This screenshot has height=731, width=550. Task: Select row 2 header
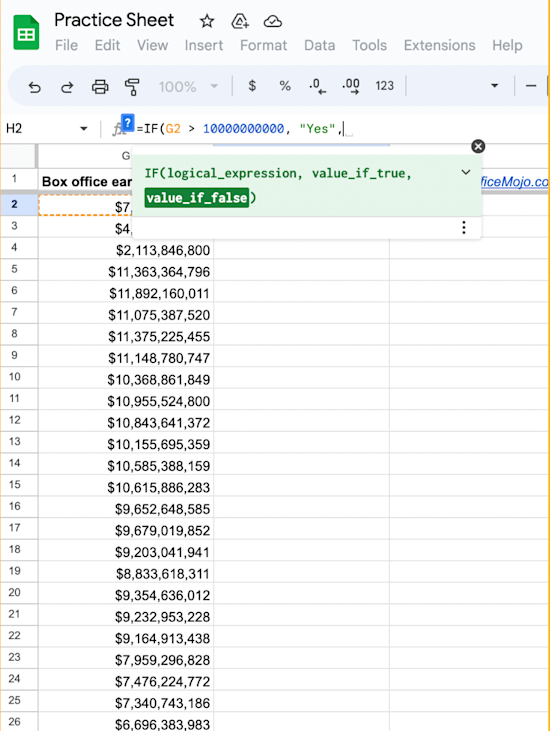coord(14,204)
